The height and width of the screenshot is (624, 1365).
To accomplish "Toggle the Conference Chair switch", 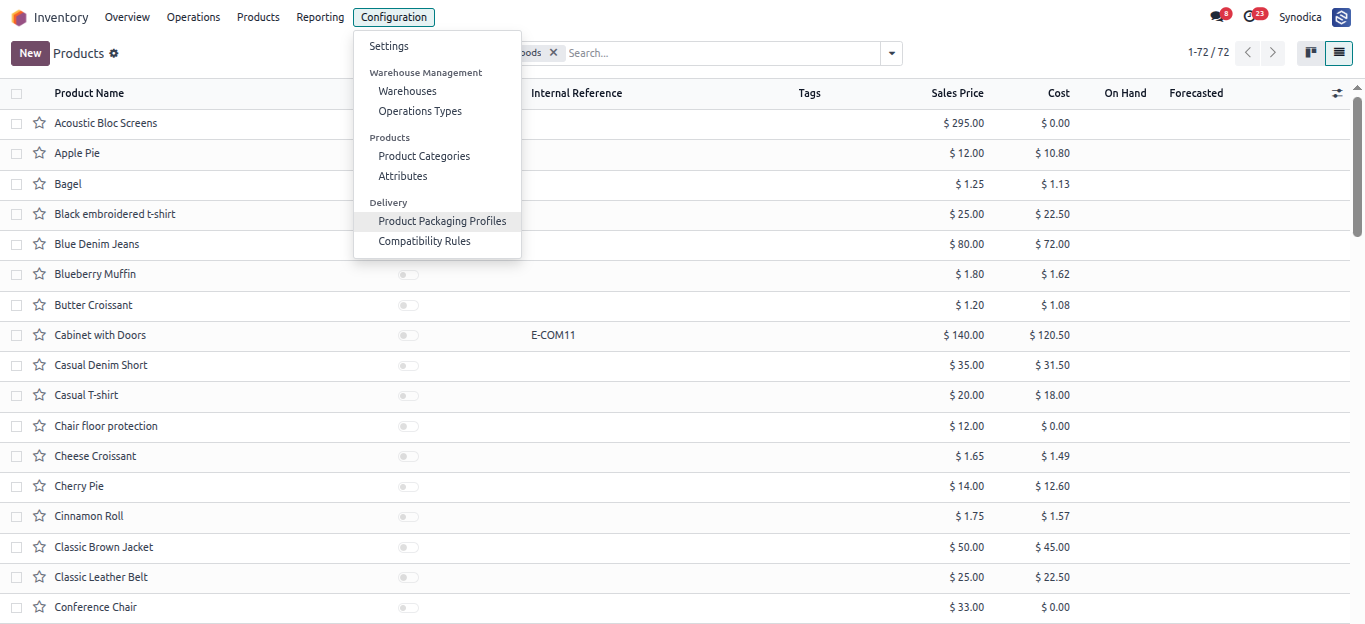I will coord(408,608).
